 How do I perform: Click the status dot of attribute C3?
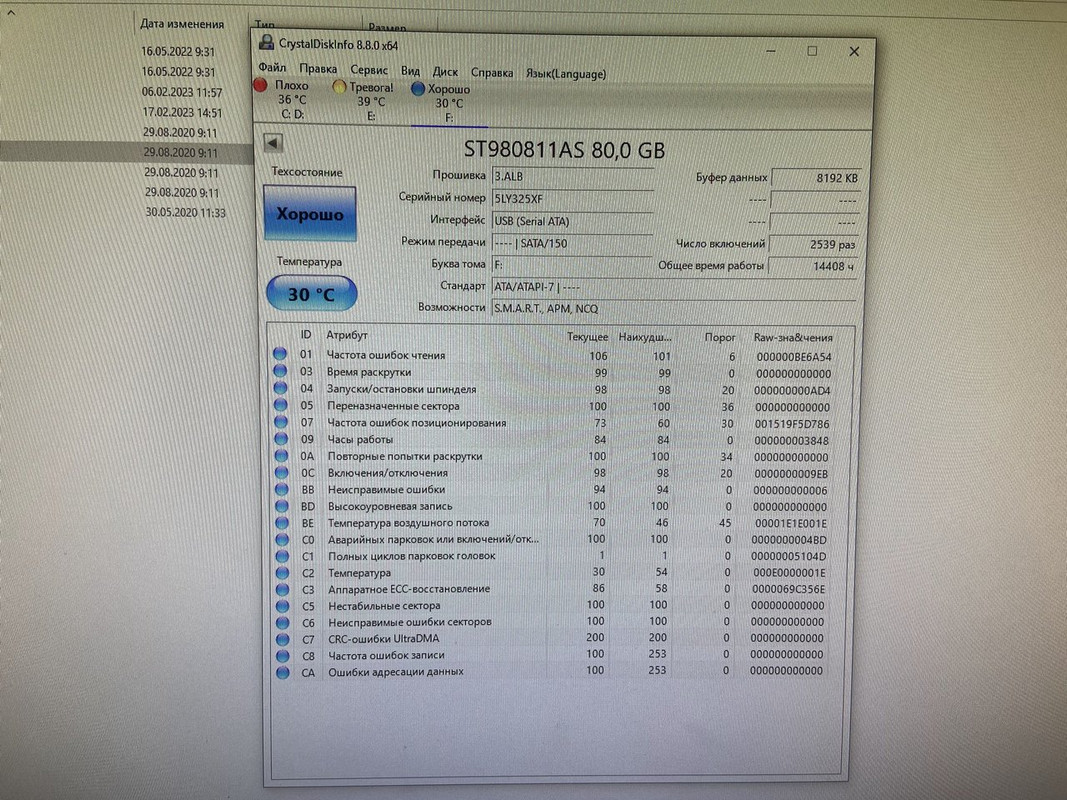[x=282, y=589]
